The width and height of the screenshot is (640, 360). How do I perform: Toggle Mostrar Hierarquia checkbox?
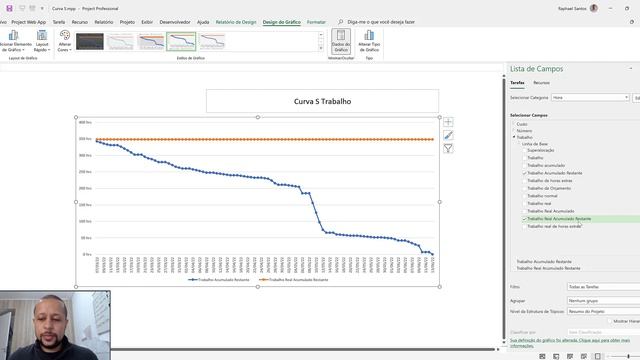[610, 321]
